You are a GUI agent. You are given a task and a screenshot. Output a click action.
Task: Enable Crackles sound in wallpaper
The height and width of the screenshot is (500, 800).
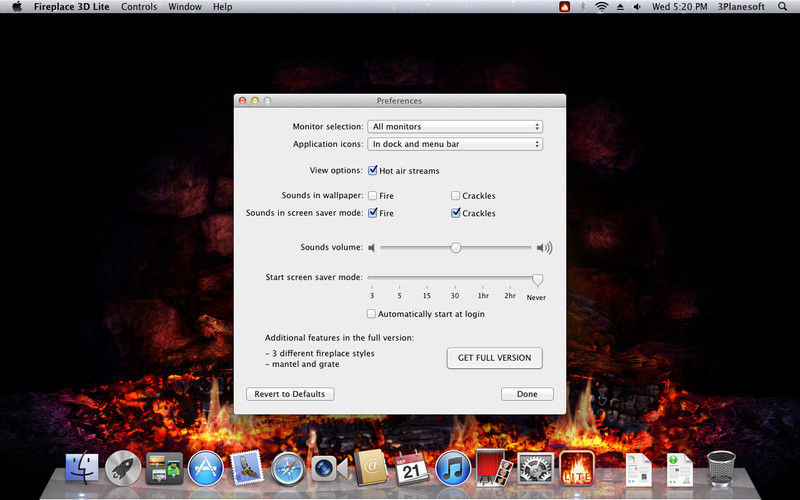[x=456, y=195]
